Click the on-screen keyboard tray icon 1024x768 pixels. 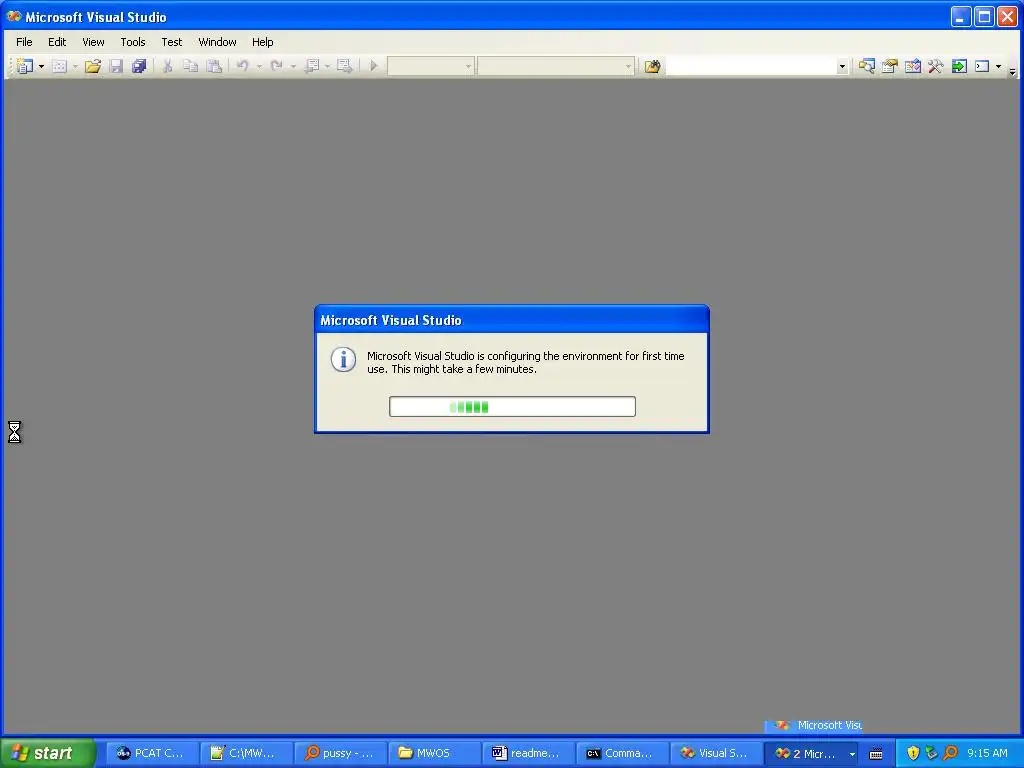876,754
